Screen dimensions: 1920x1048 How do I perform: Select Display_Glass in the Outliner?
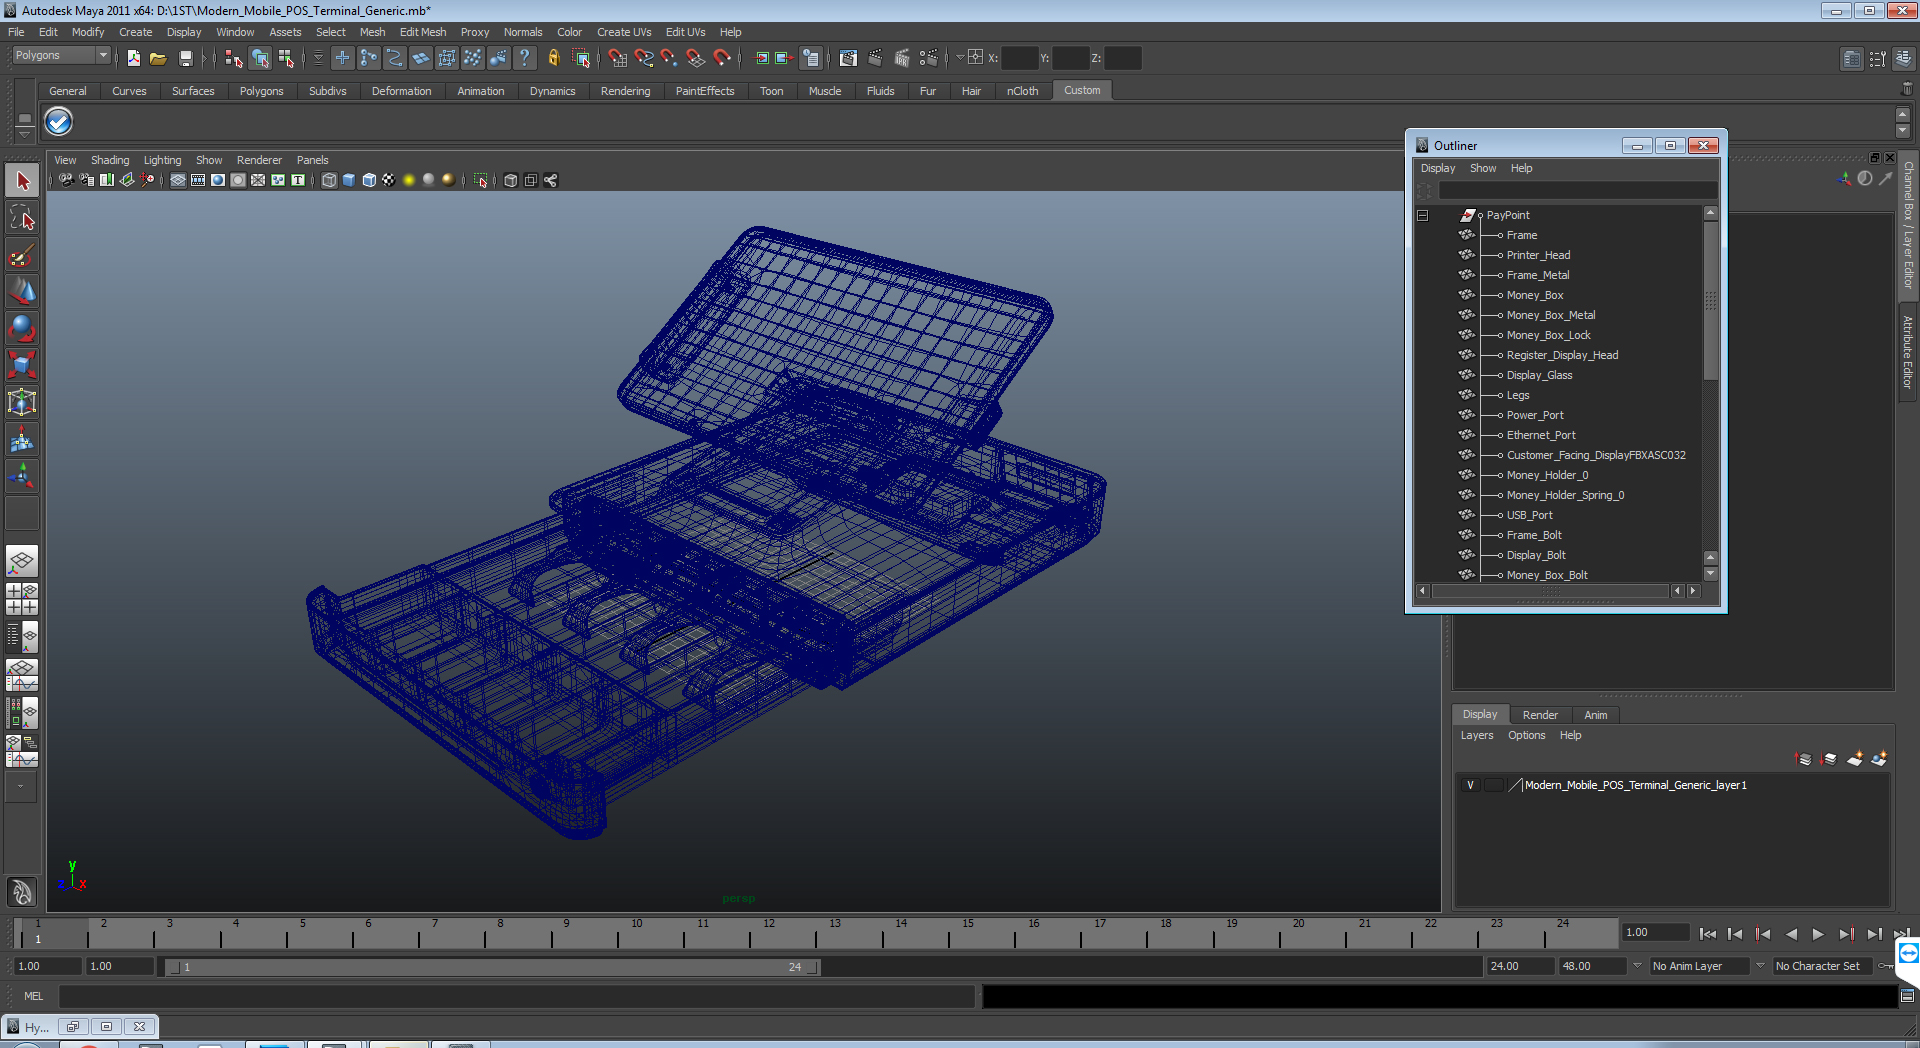pos(1539,375)
